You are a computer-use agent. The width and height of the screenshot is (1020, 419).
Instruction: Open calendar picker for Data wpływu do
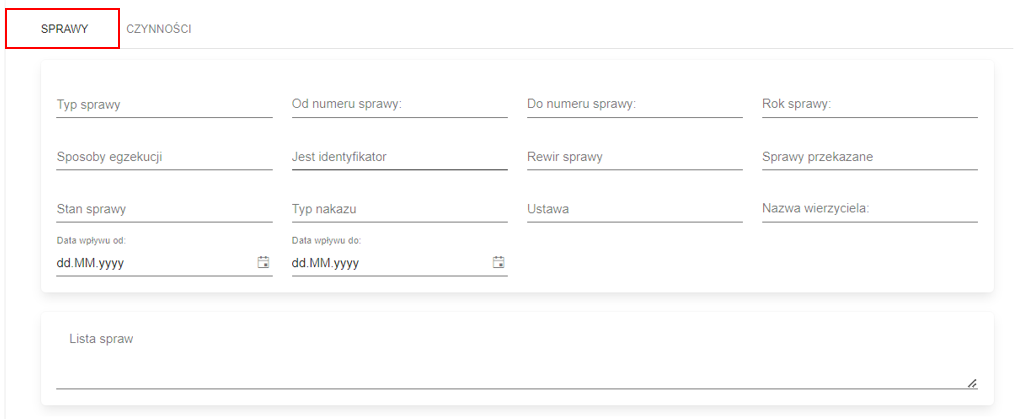(x=499, y=263)
